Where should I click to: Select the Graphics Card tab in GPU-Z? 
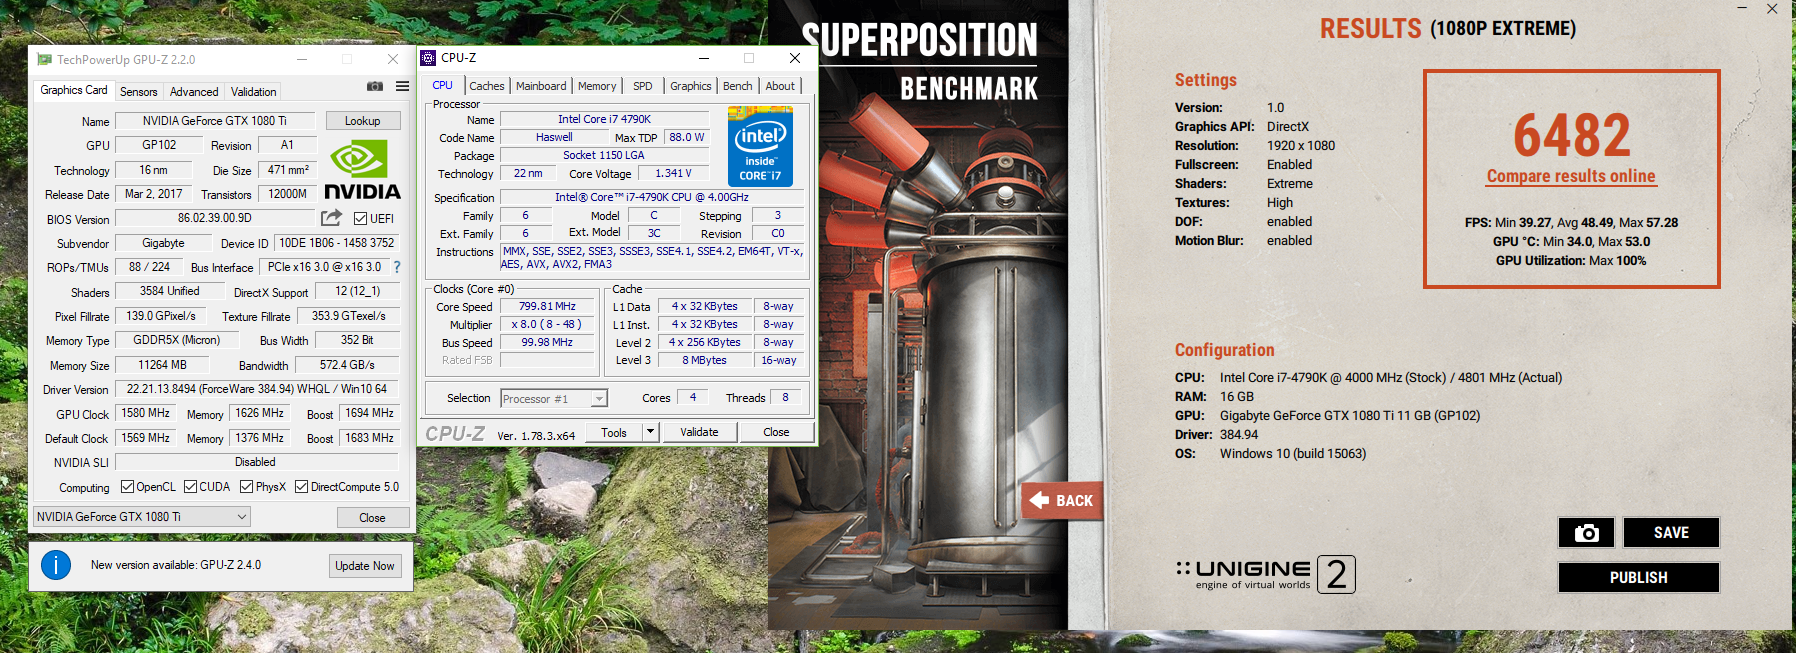coord(74,90)
